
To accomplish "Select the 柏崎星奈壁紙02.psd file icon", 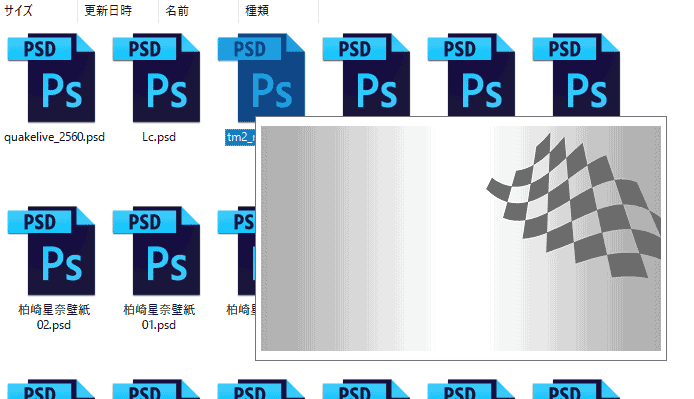I will [51, 251].
